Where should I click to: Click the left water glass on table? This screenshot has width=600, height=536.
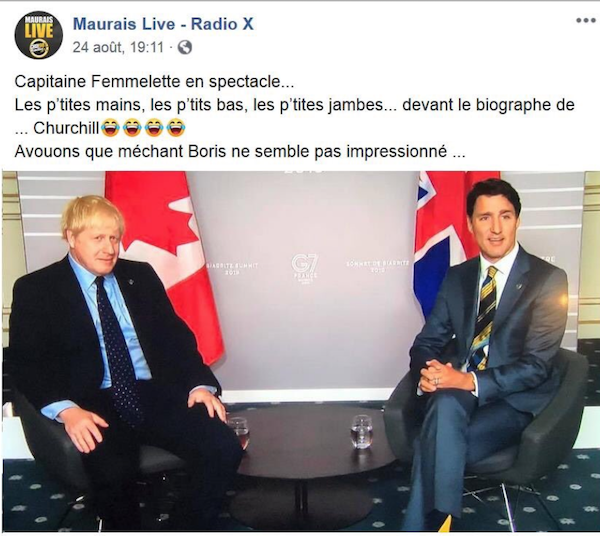point(238,432)
